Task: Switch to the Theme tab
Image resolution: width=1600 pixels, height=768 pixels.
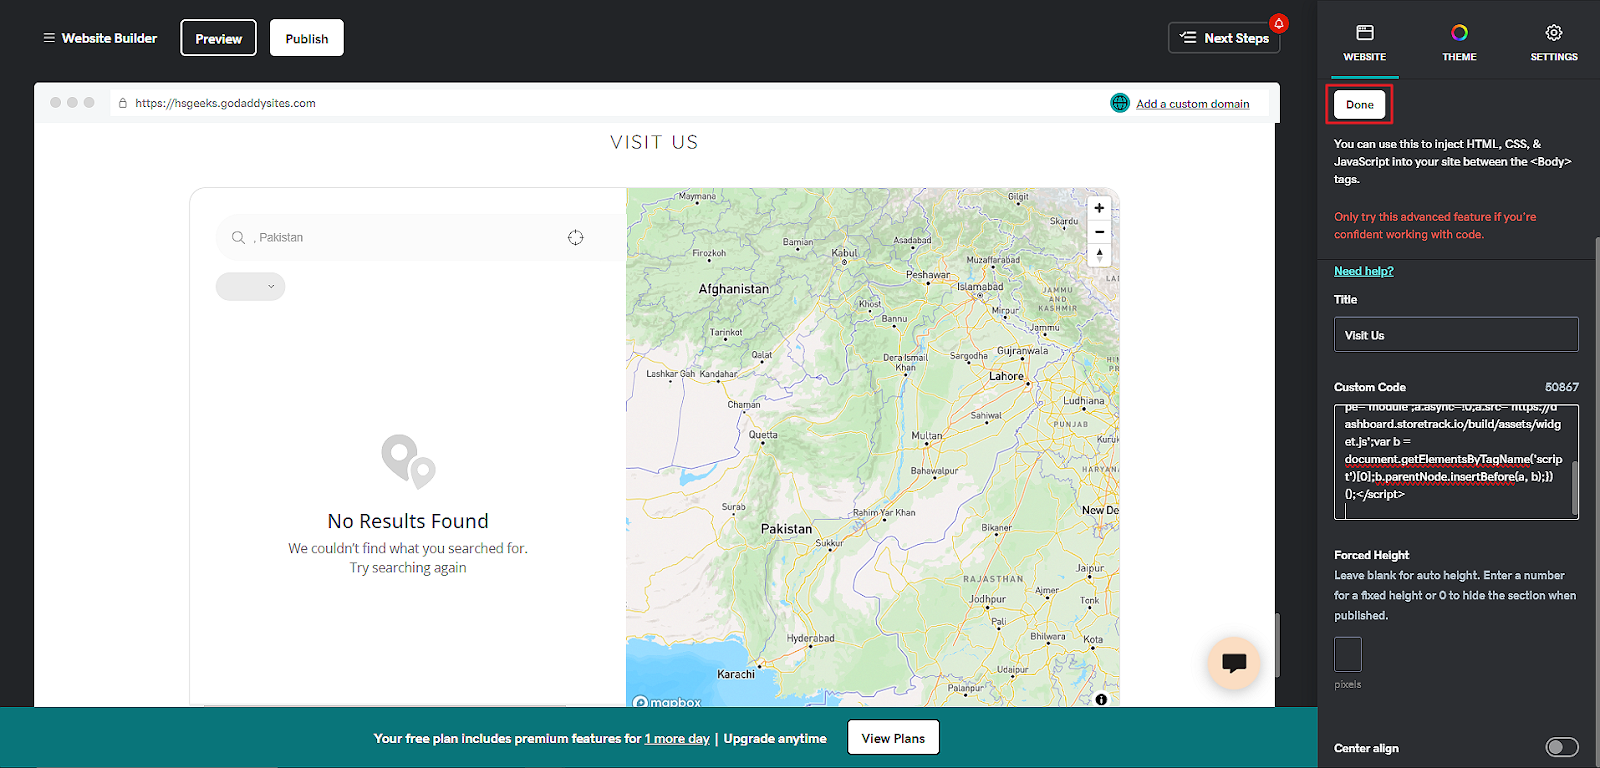Action: (x=1459, y=43)
